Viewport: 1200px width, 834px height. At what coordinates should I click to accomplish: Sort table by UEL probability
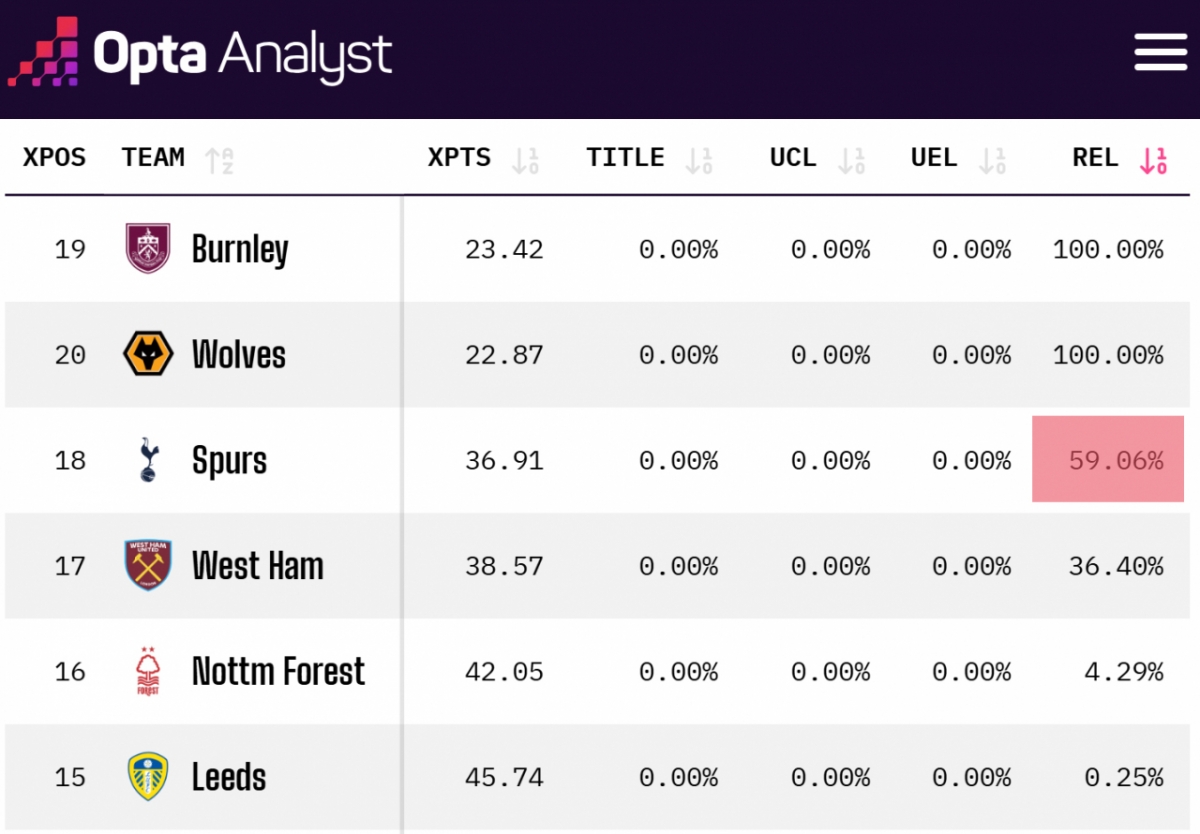tap(992, 159)
